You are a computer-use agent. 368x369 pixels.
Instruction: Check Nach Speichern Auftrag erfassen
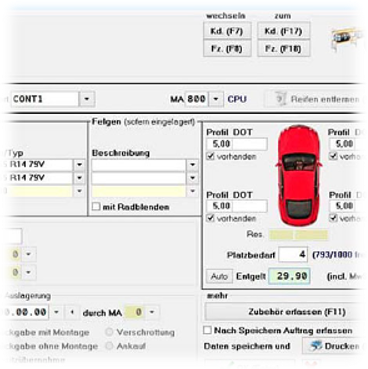coord(207,330)
